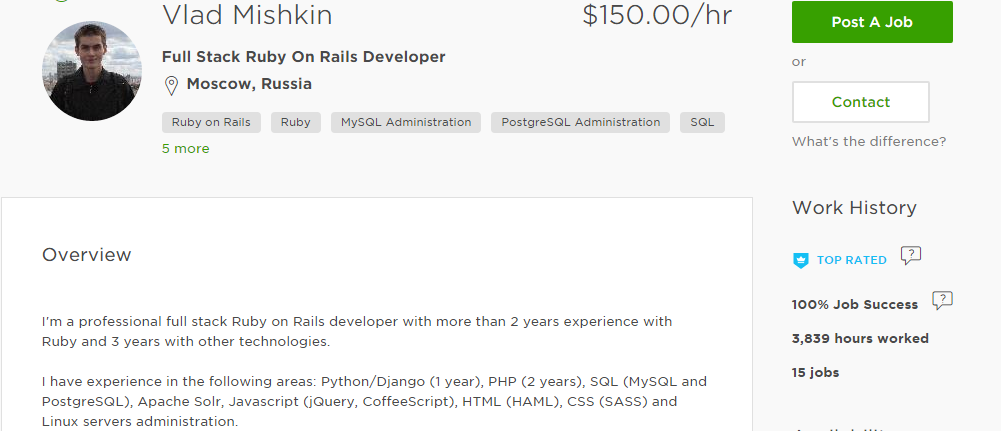Select the Ruby skill tag
Screen dimensions: 1001x431
pyautogui.click(x=296, y=123)
